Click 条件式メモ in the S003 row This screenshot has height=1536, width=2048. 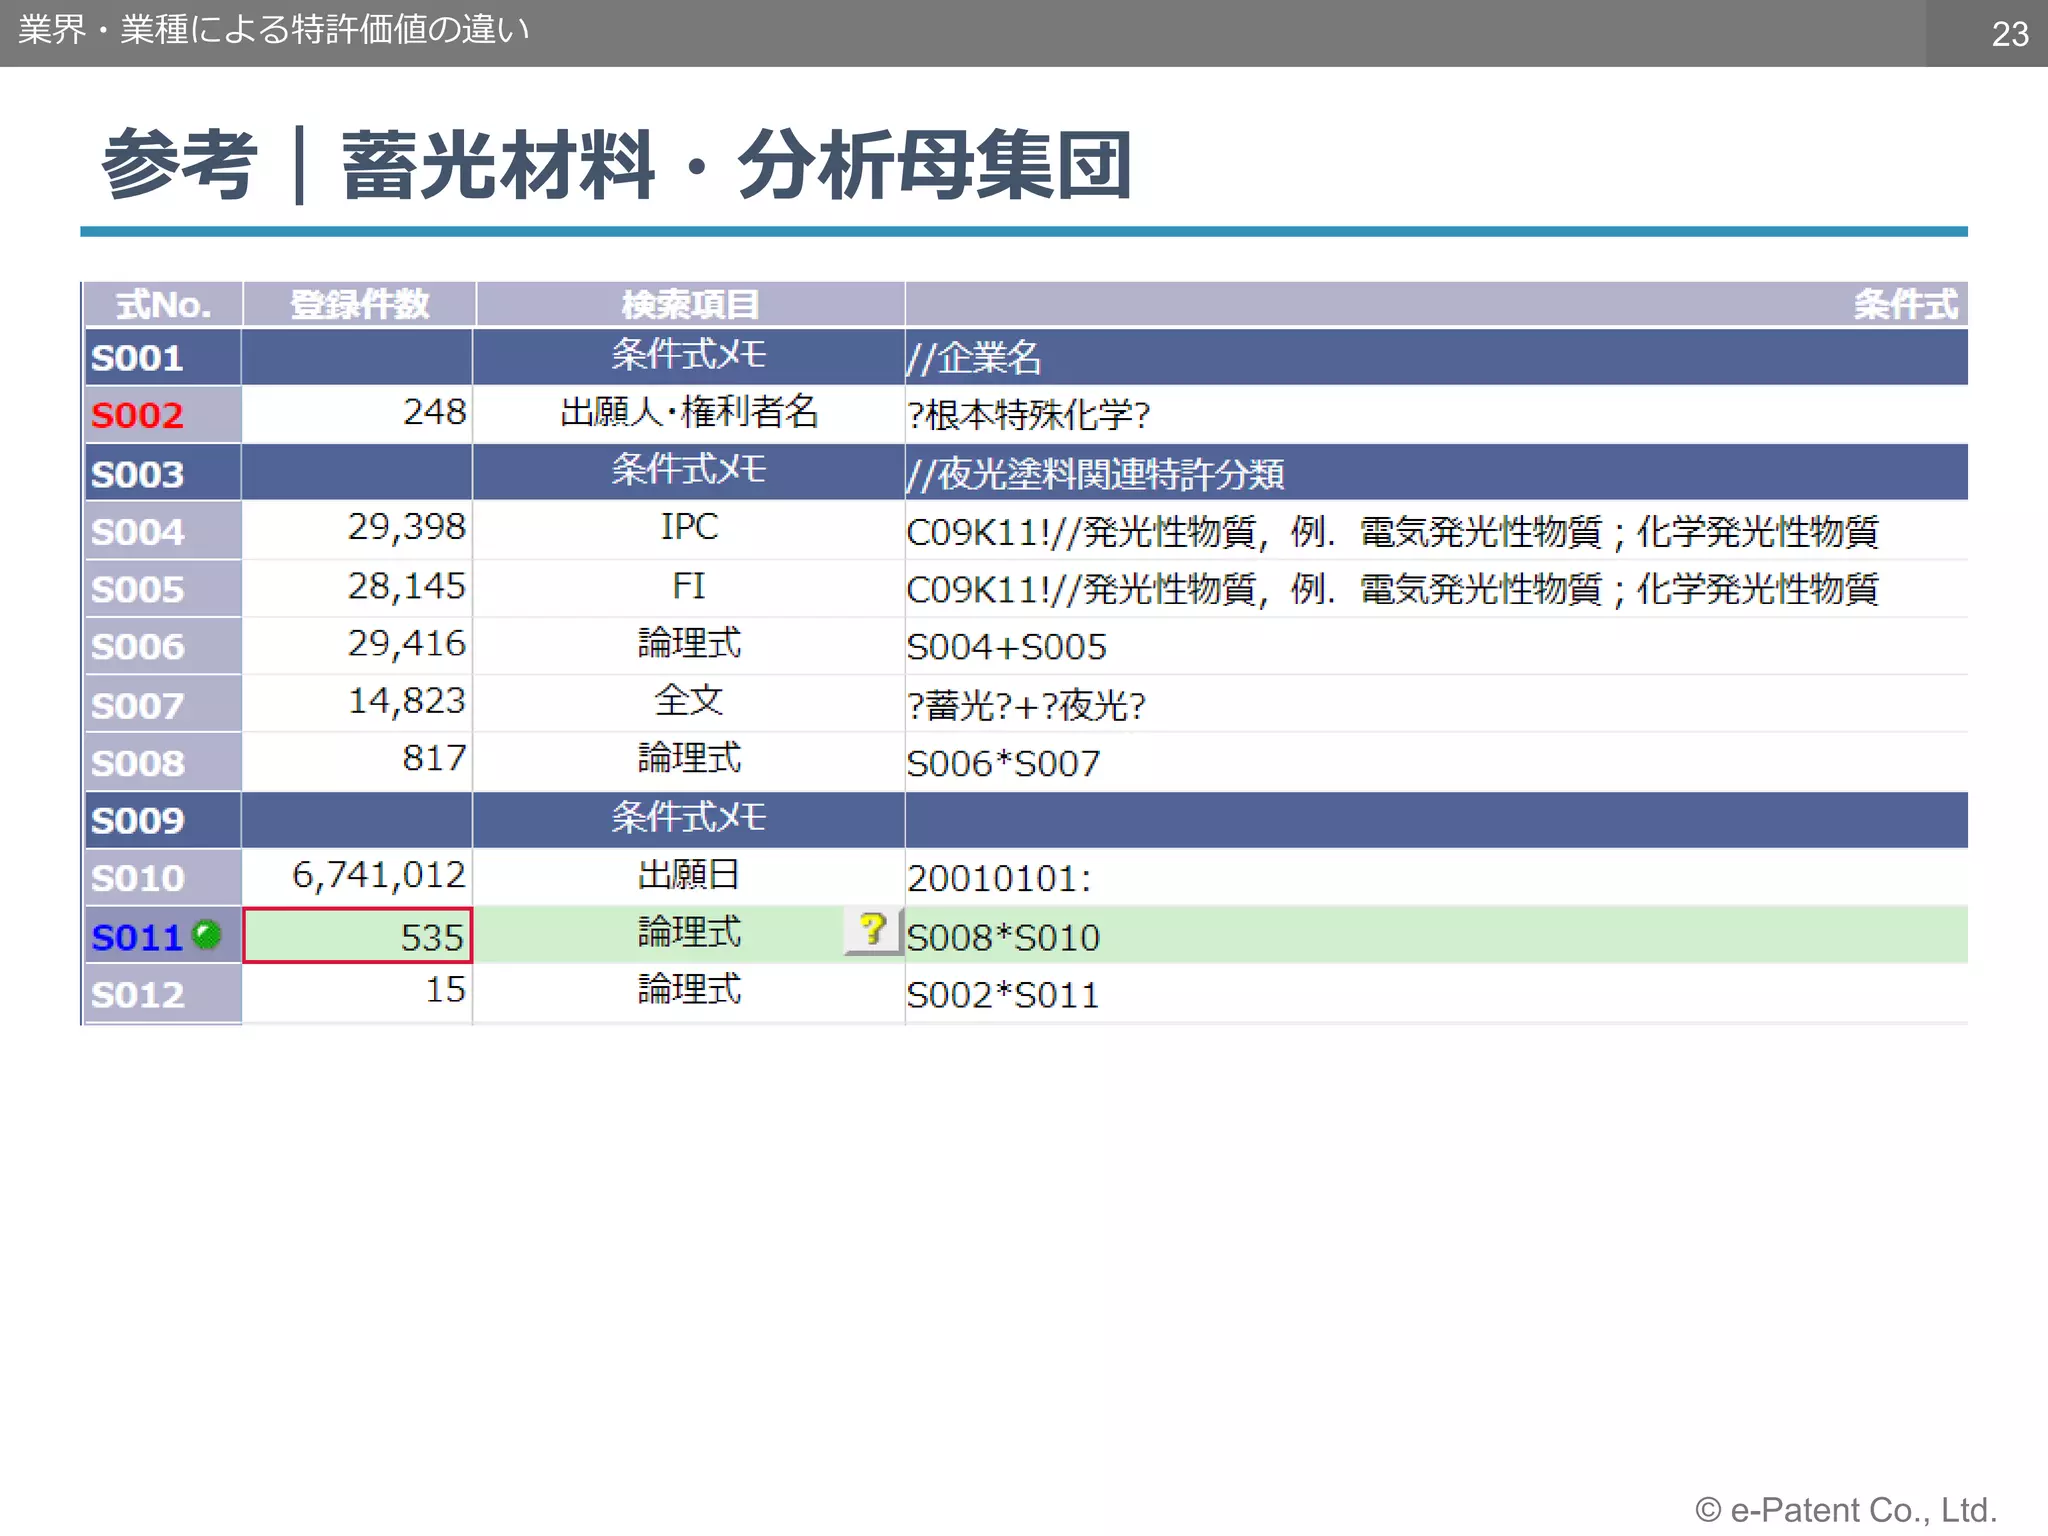point(689,470)
